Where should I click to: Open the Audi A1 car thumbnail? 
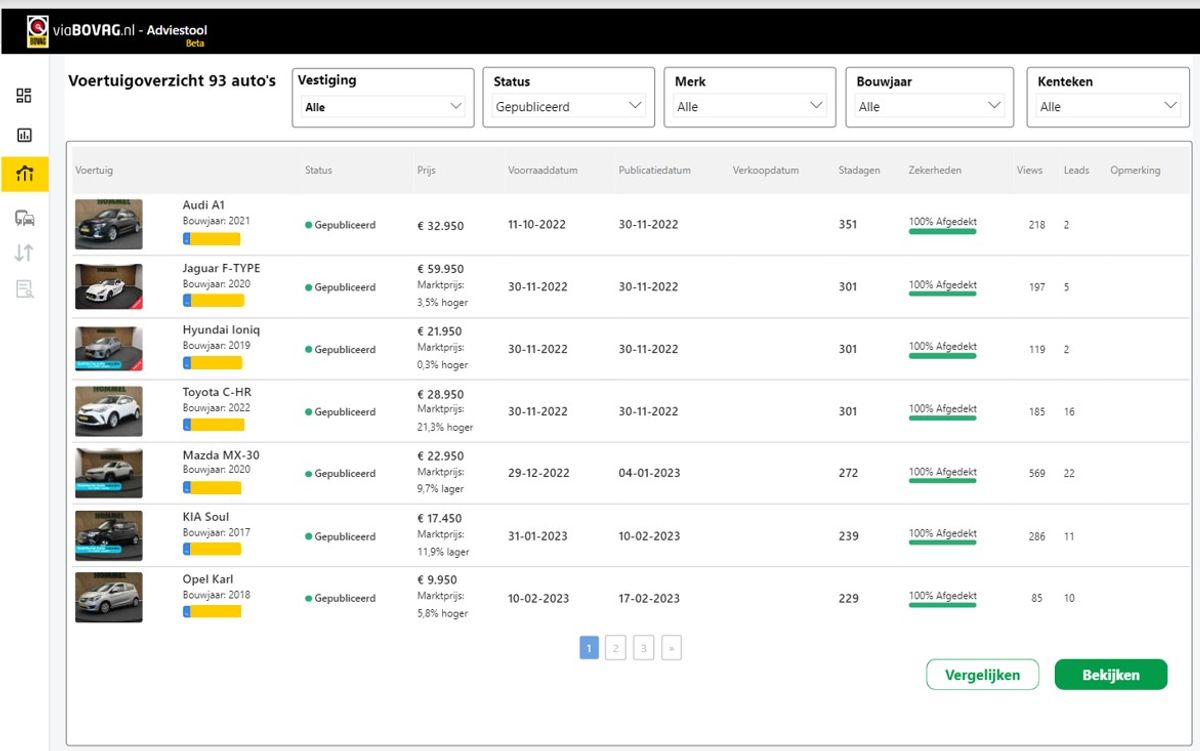point(108,224)
